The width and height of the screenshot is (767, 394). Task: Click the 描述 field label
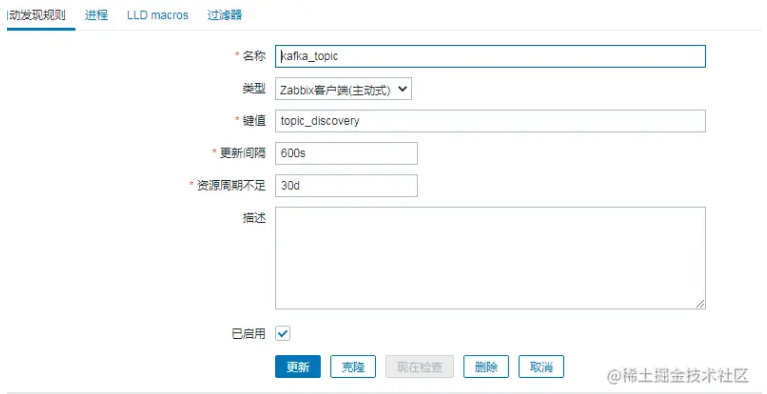tap(254, 218)
